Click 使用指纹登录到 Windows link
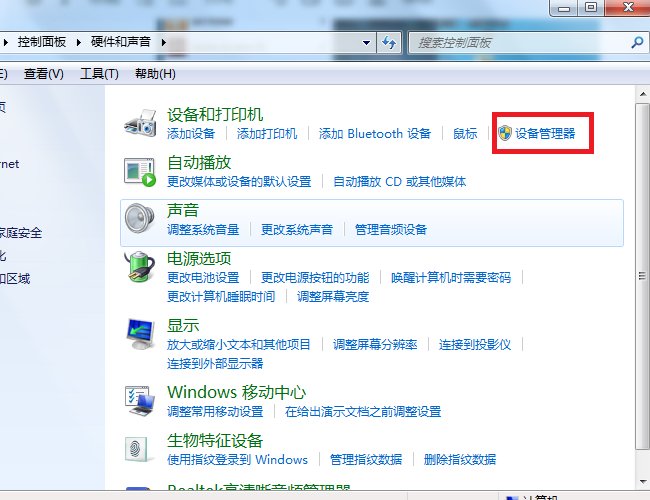 [238, 459]
